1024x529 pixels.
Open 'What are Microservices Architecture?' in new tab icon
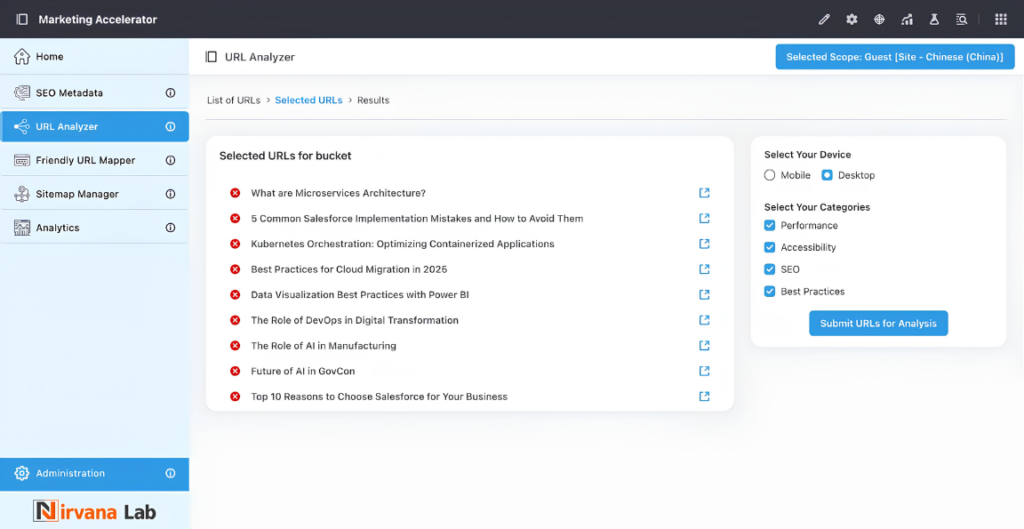[x=704, y=193]
